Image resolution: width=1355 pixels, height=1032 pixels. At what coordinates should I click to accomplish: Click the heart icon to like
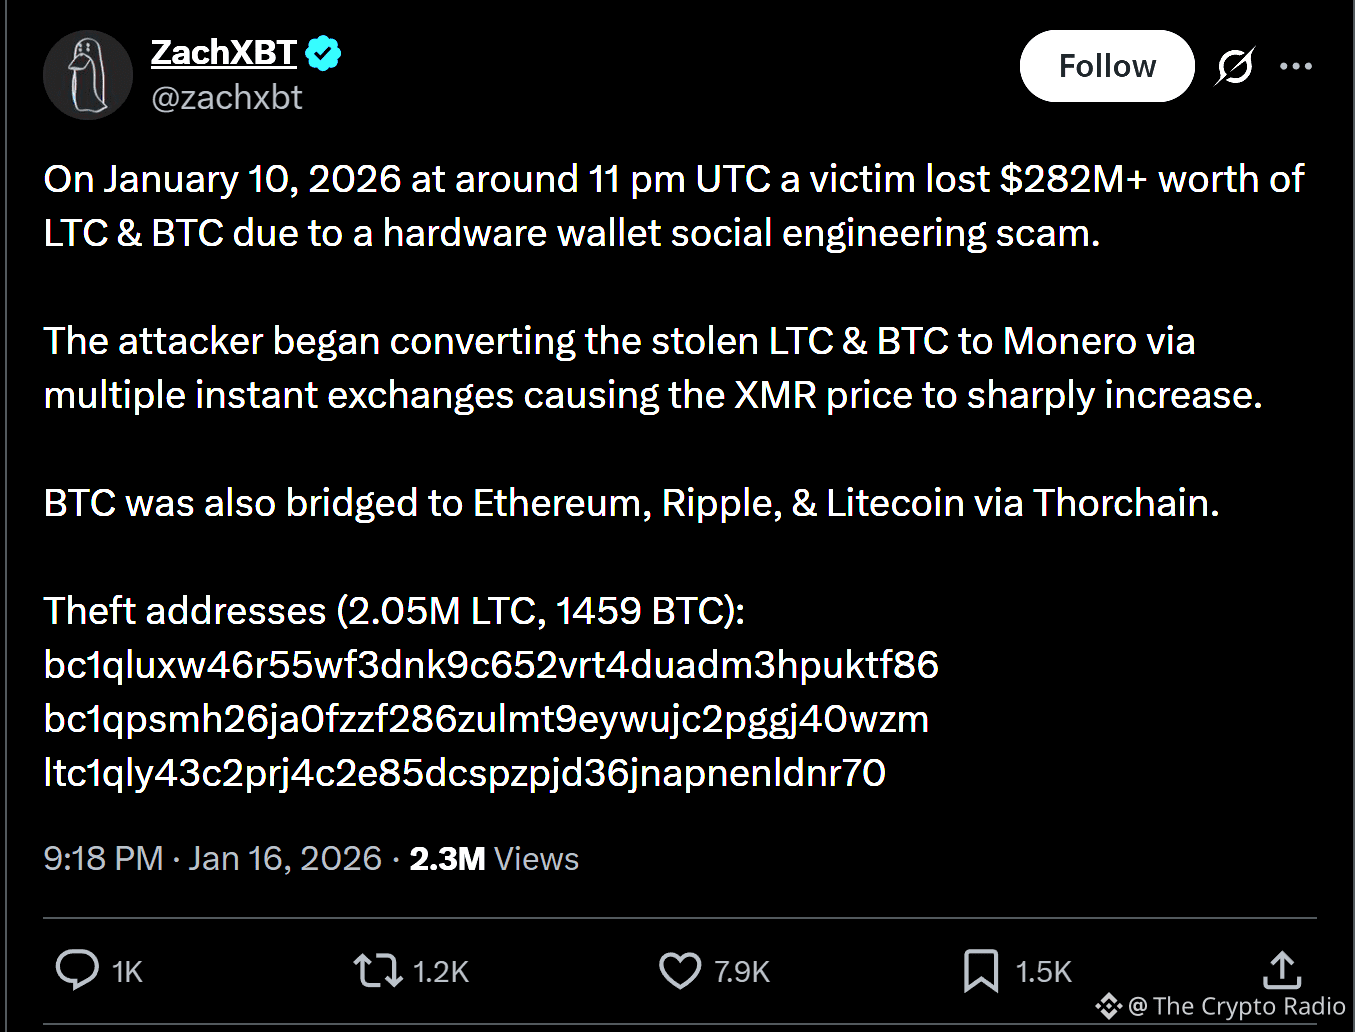679,970
